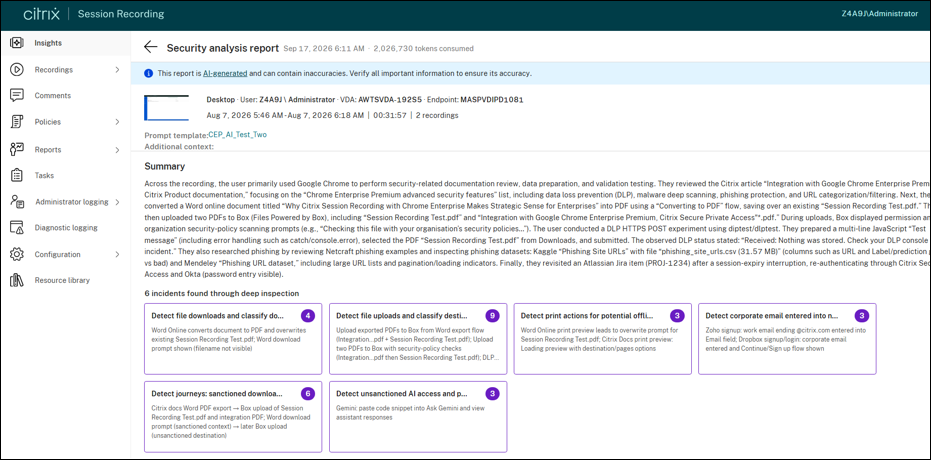Click the Security analysis report title
This screenshot has height=460, width=931.
coord(223,48)
